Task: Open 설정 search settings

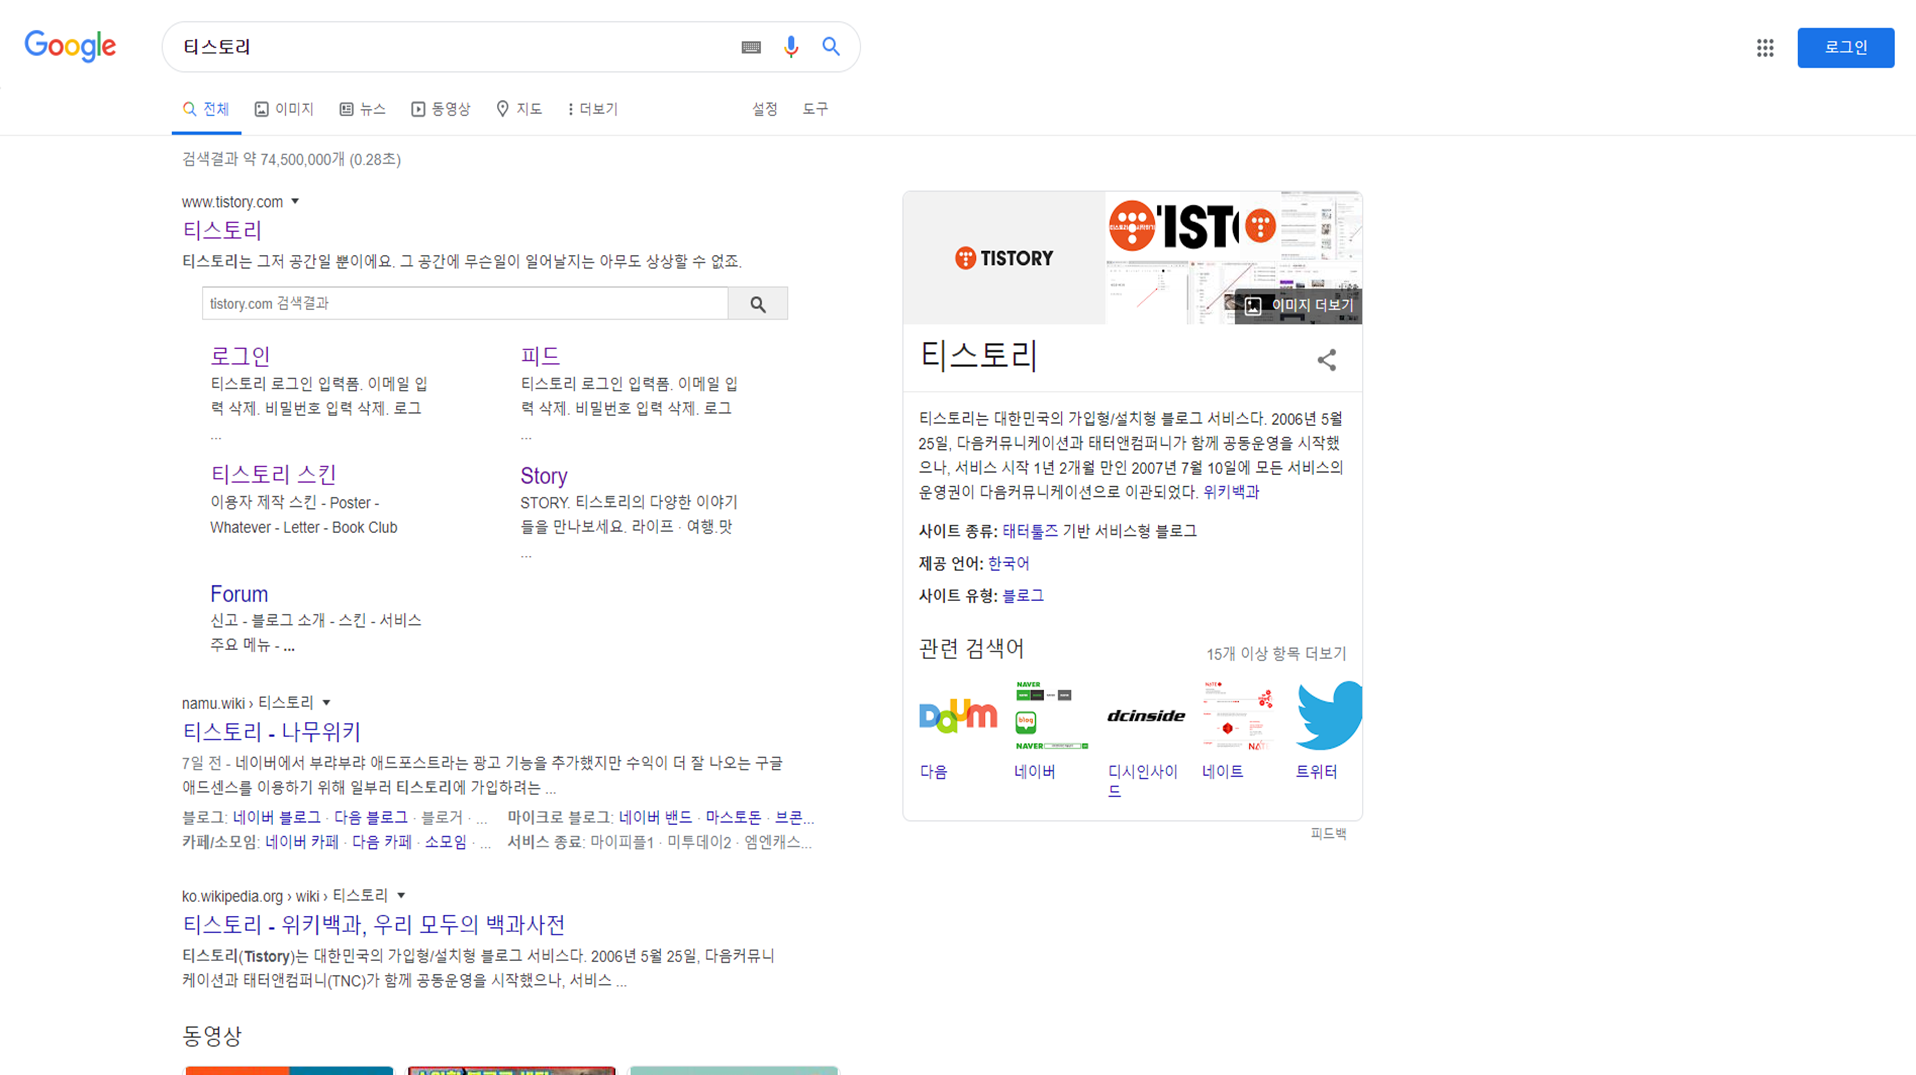Action: coord(765,109)
